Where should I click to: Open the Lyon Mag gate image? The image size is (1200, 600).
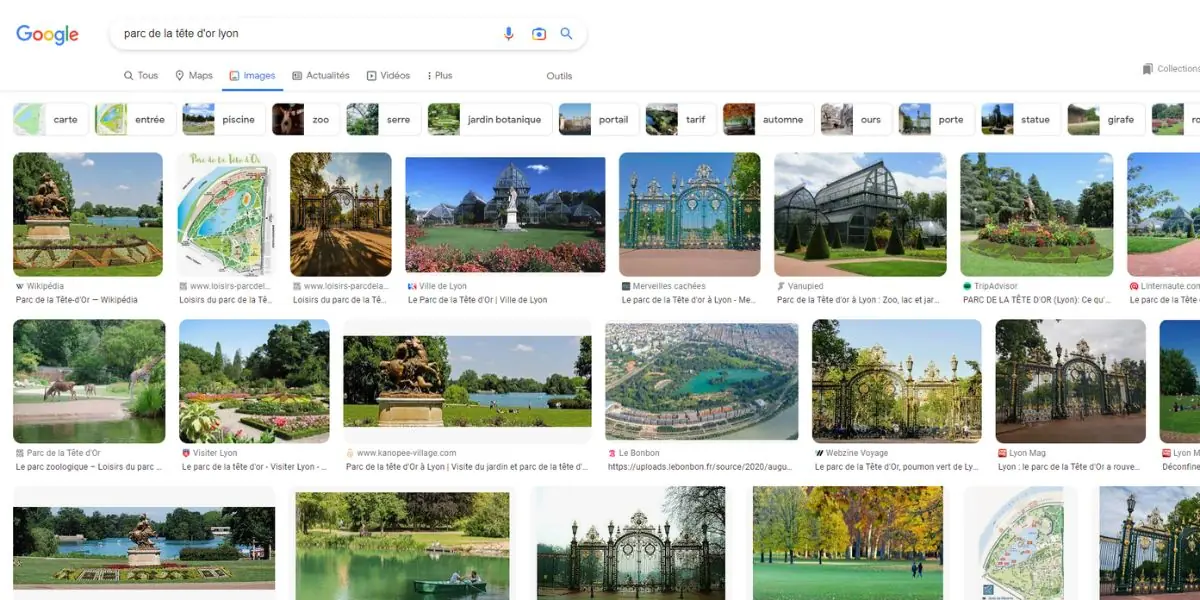pos(1071,381)
